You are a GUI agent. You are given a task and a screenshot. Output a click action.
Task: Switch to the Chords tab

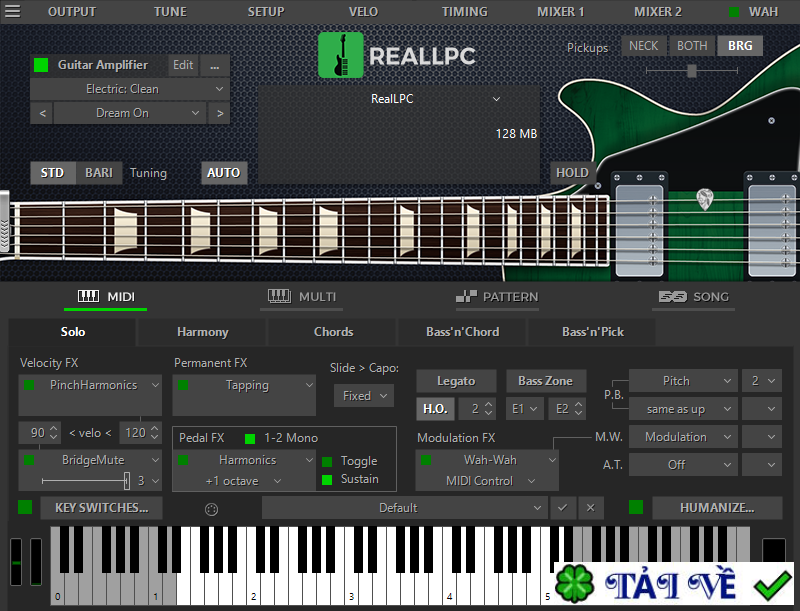[x=332, y=331]
